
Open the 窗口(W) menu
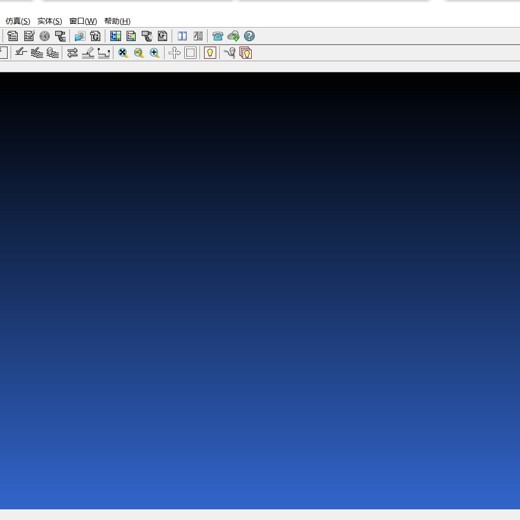point(83,21)
